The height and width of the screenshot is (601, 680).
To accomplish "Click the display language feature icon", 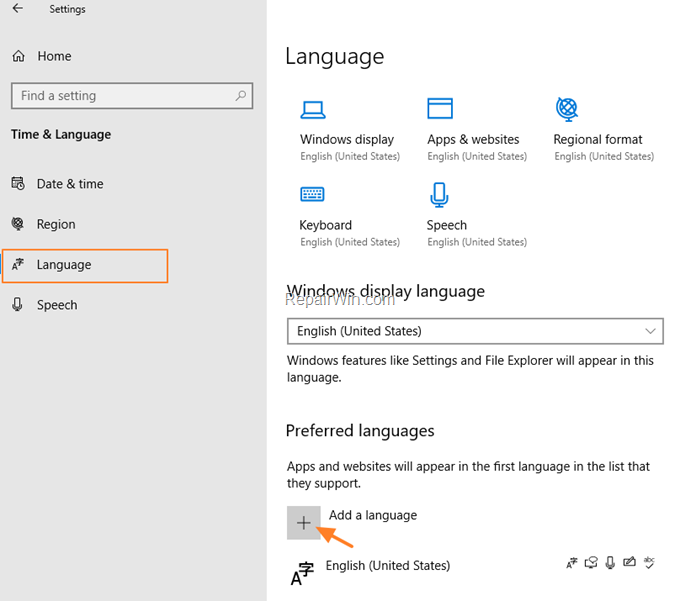I will [x=572, y=563].
